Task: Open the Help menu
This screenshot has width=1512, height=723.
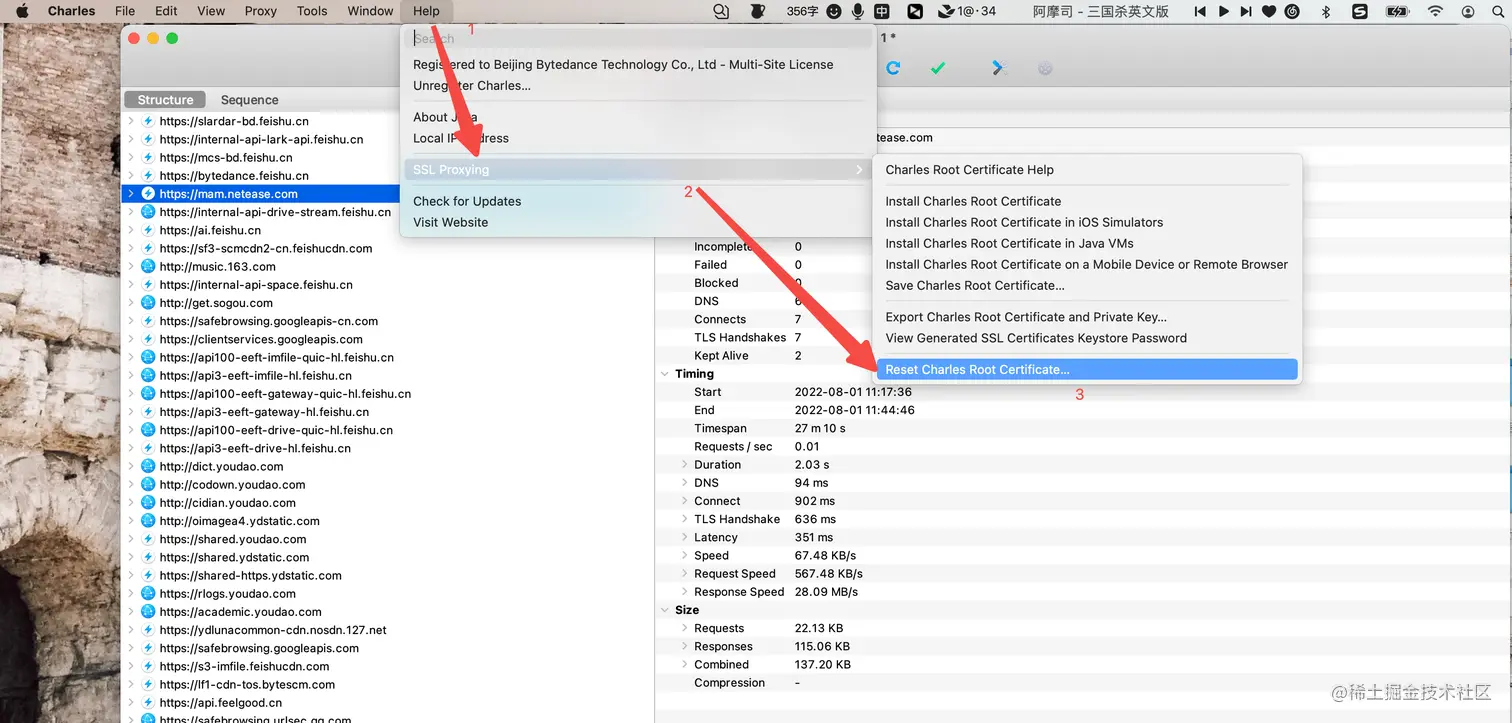Action: (426, 11)
